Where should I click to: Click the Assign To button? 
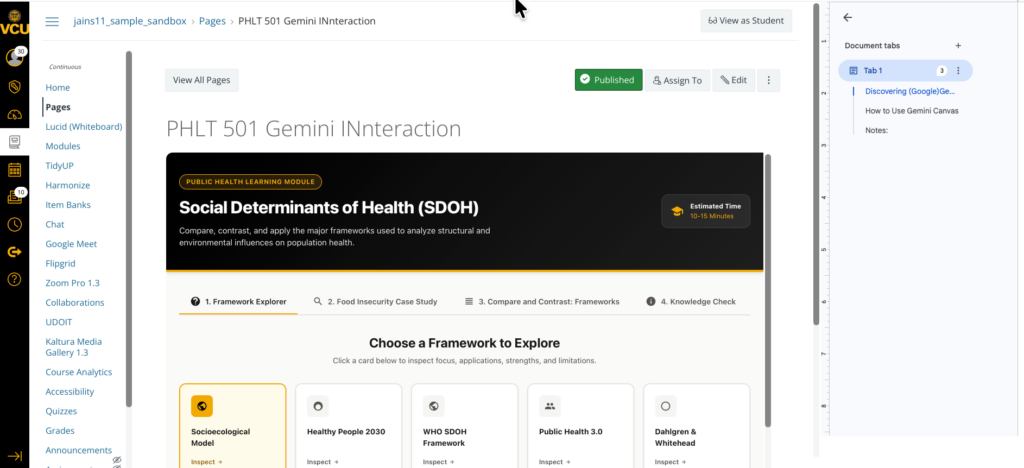[677, 80]
